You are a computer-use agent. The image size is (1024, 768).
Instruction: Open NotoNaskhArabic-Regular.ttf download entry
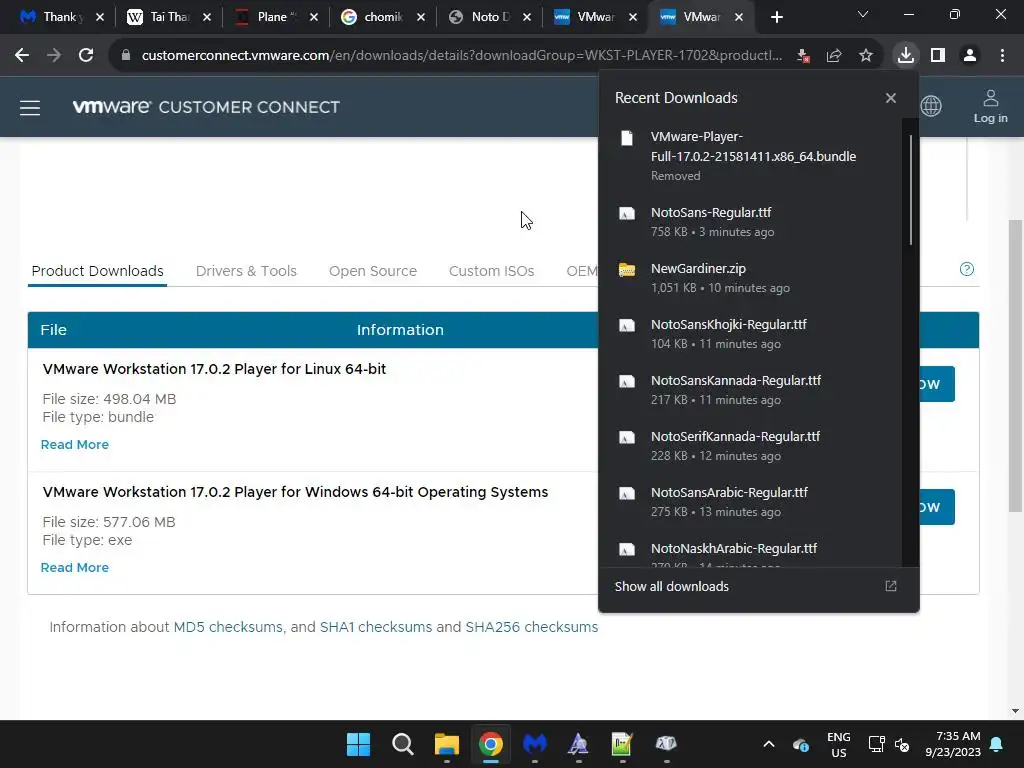click(750, 552)
